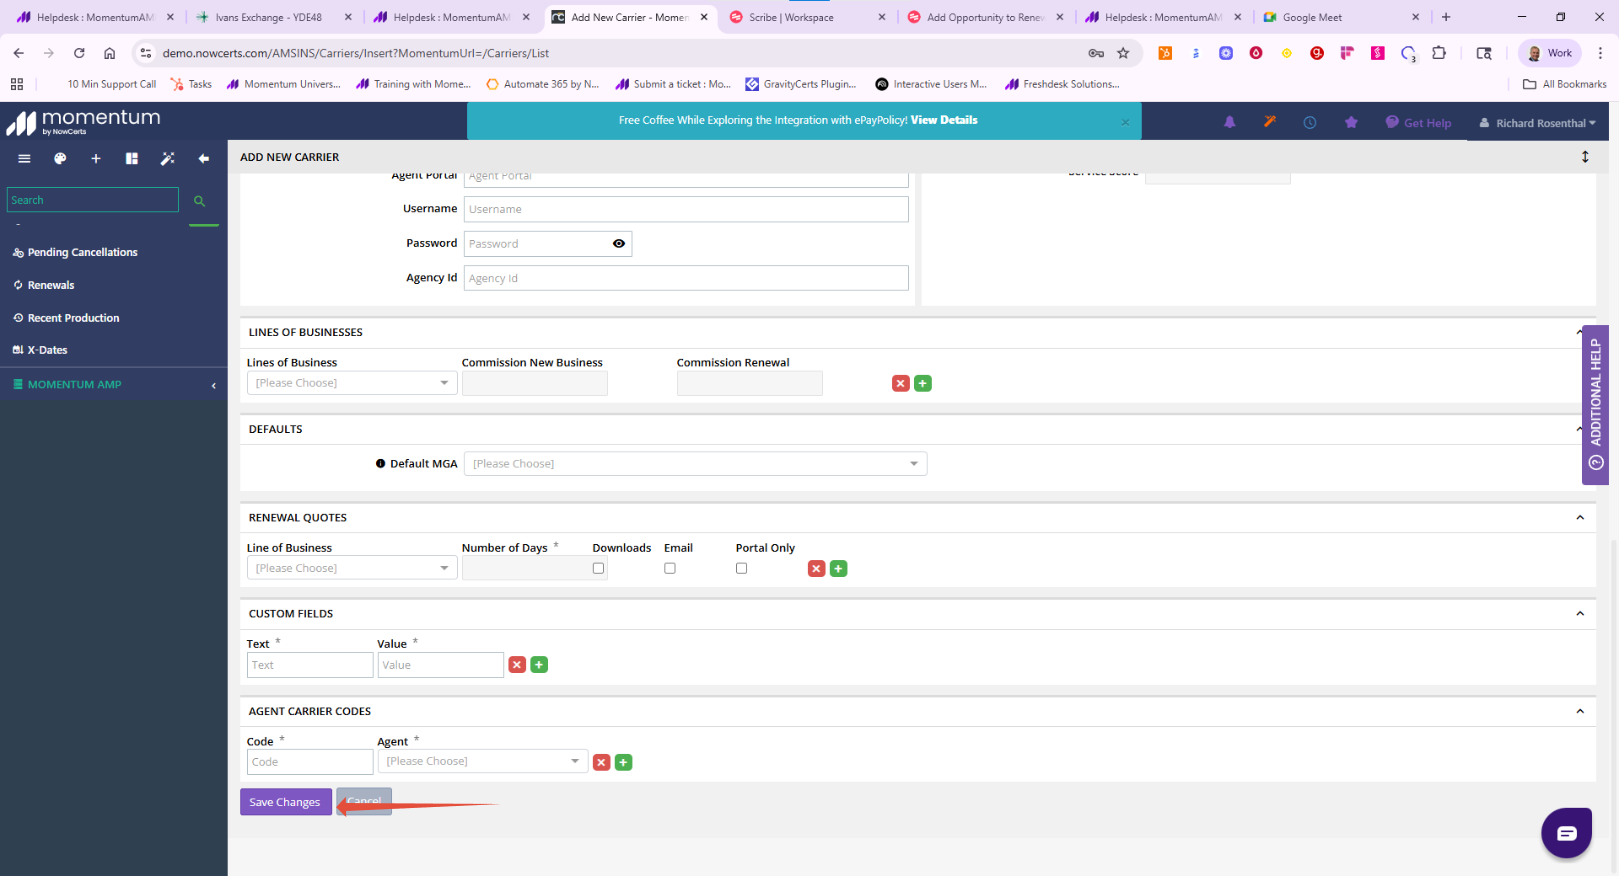This screenshot has width=1619, height=876.
Task: Switch to Add Opportunity to Renewal tab
Action: click(x=984, y=17)
